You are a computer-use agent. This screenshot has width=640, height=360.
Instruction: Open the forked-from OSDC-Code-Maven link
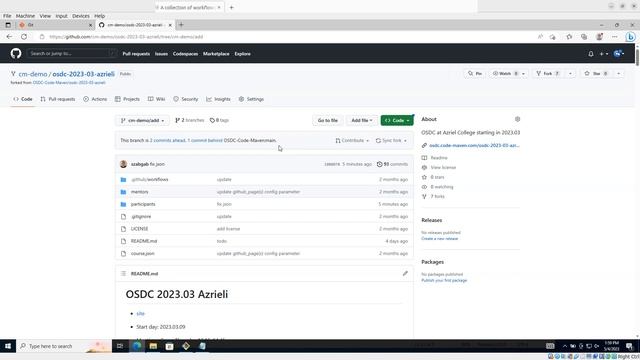[x=69, y=82]
